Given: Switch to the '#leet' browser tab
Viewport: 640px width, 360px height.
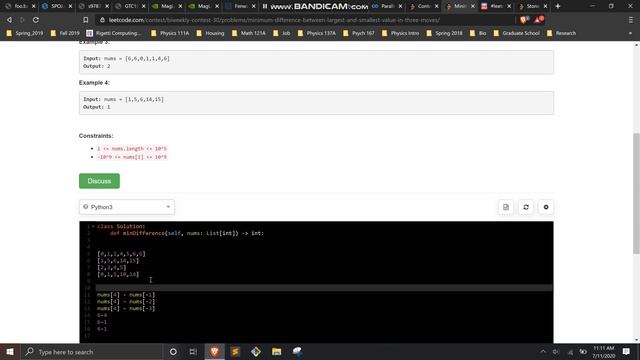Looking at the screenshot, I should pos(496,6).
